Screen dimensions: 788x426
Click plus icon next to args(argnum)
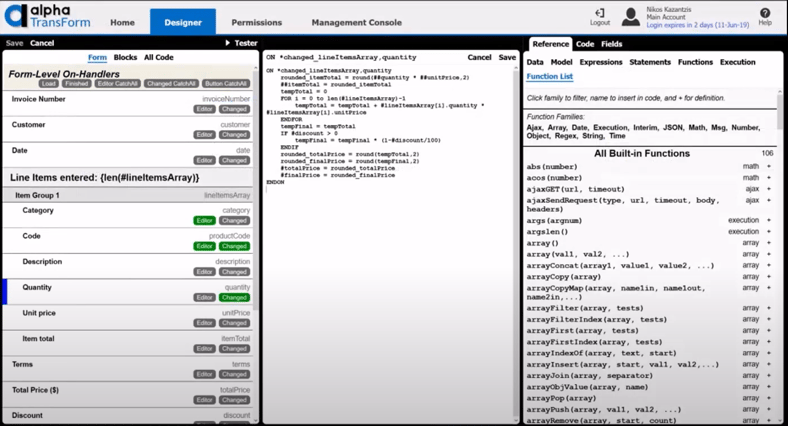click(x=768, y=220)
